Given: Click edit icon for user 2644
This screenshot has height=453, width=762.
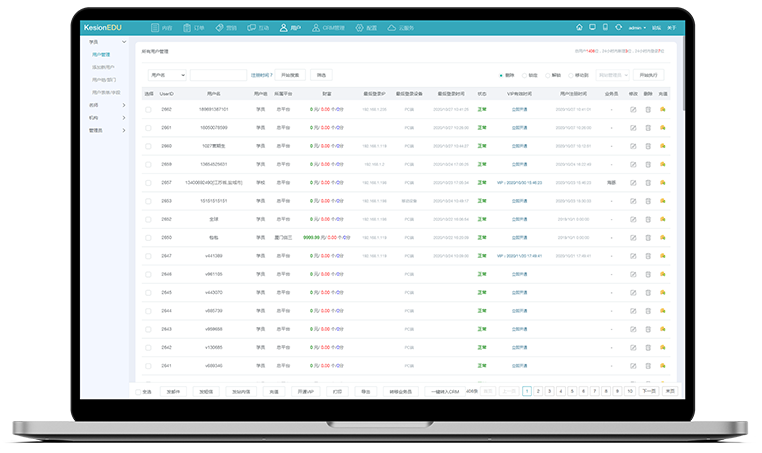Looking at the screenshot, I should 632,311.
